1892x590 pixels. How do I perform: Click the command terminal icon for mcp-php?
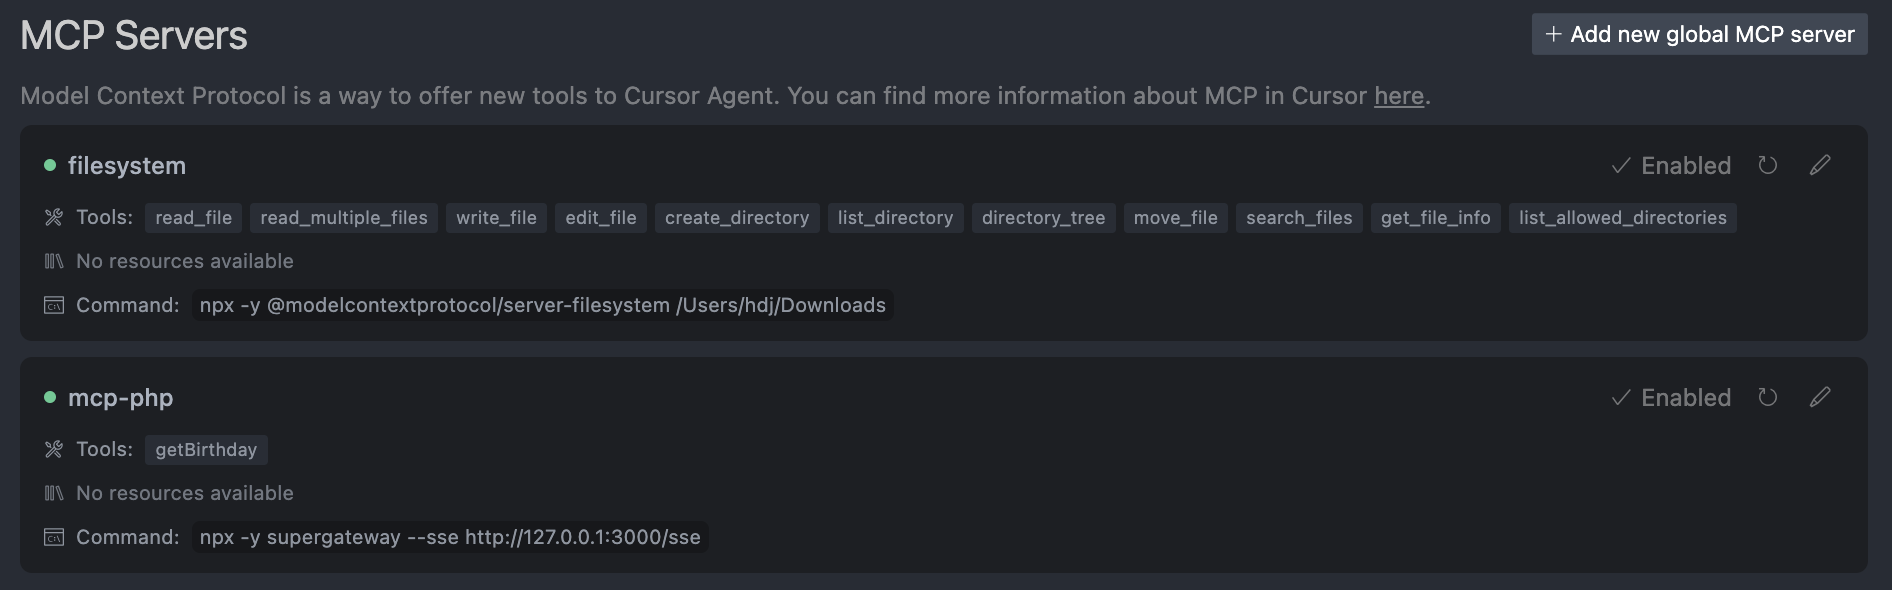click(x=53, y=537)
